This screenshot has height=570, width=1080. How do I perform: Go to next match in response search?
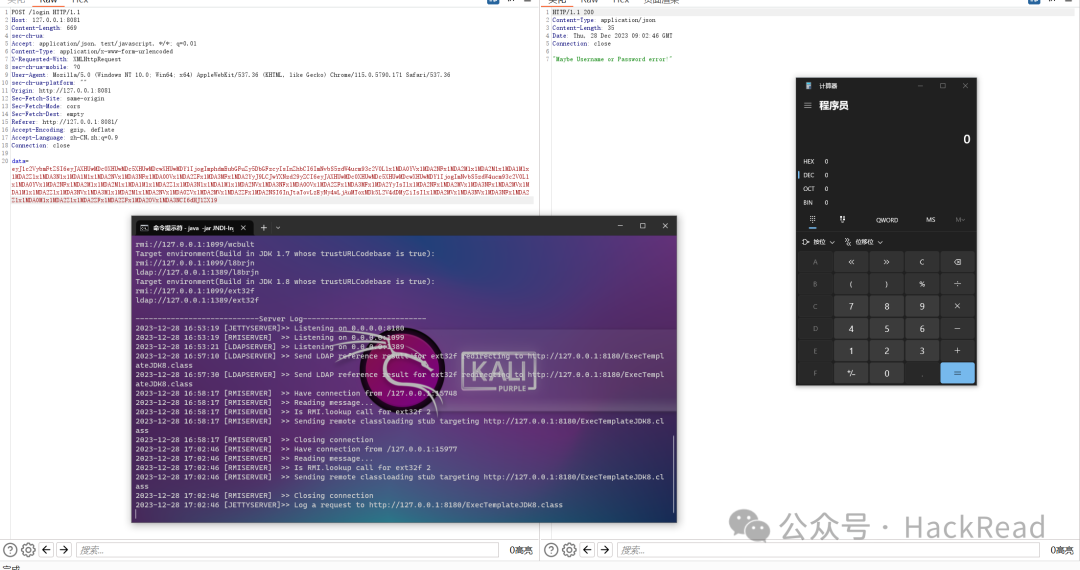(605, 549)
